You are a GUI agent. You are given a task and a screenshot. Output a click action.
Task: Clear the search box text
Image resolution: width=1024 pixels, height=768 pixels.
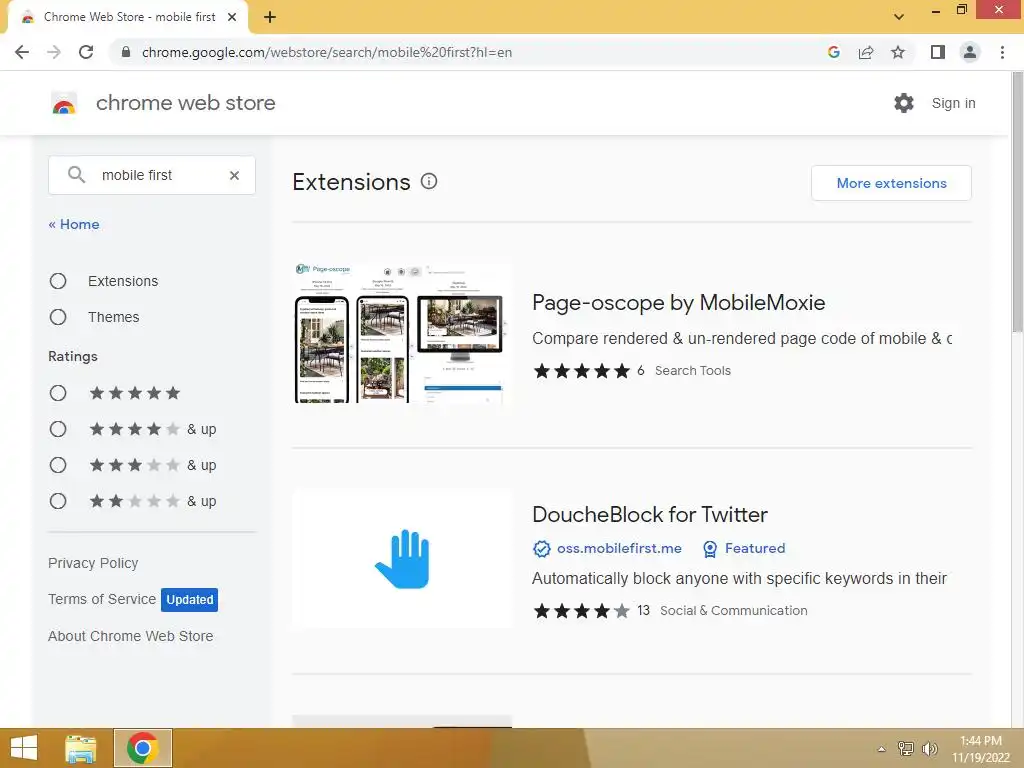pos(234,175)
